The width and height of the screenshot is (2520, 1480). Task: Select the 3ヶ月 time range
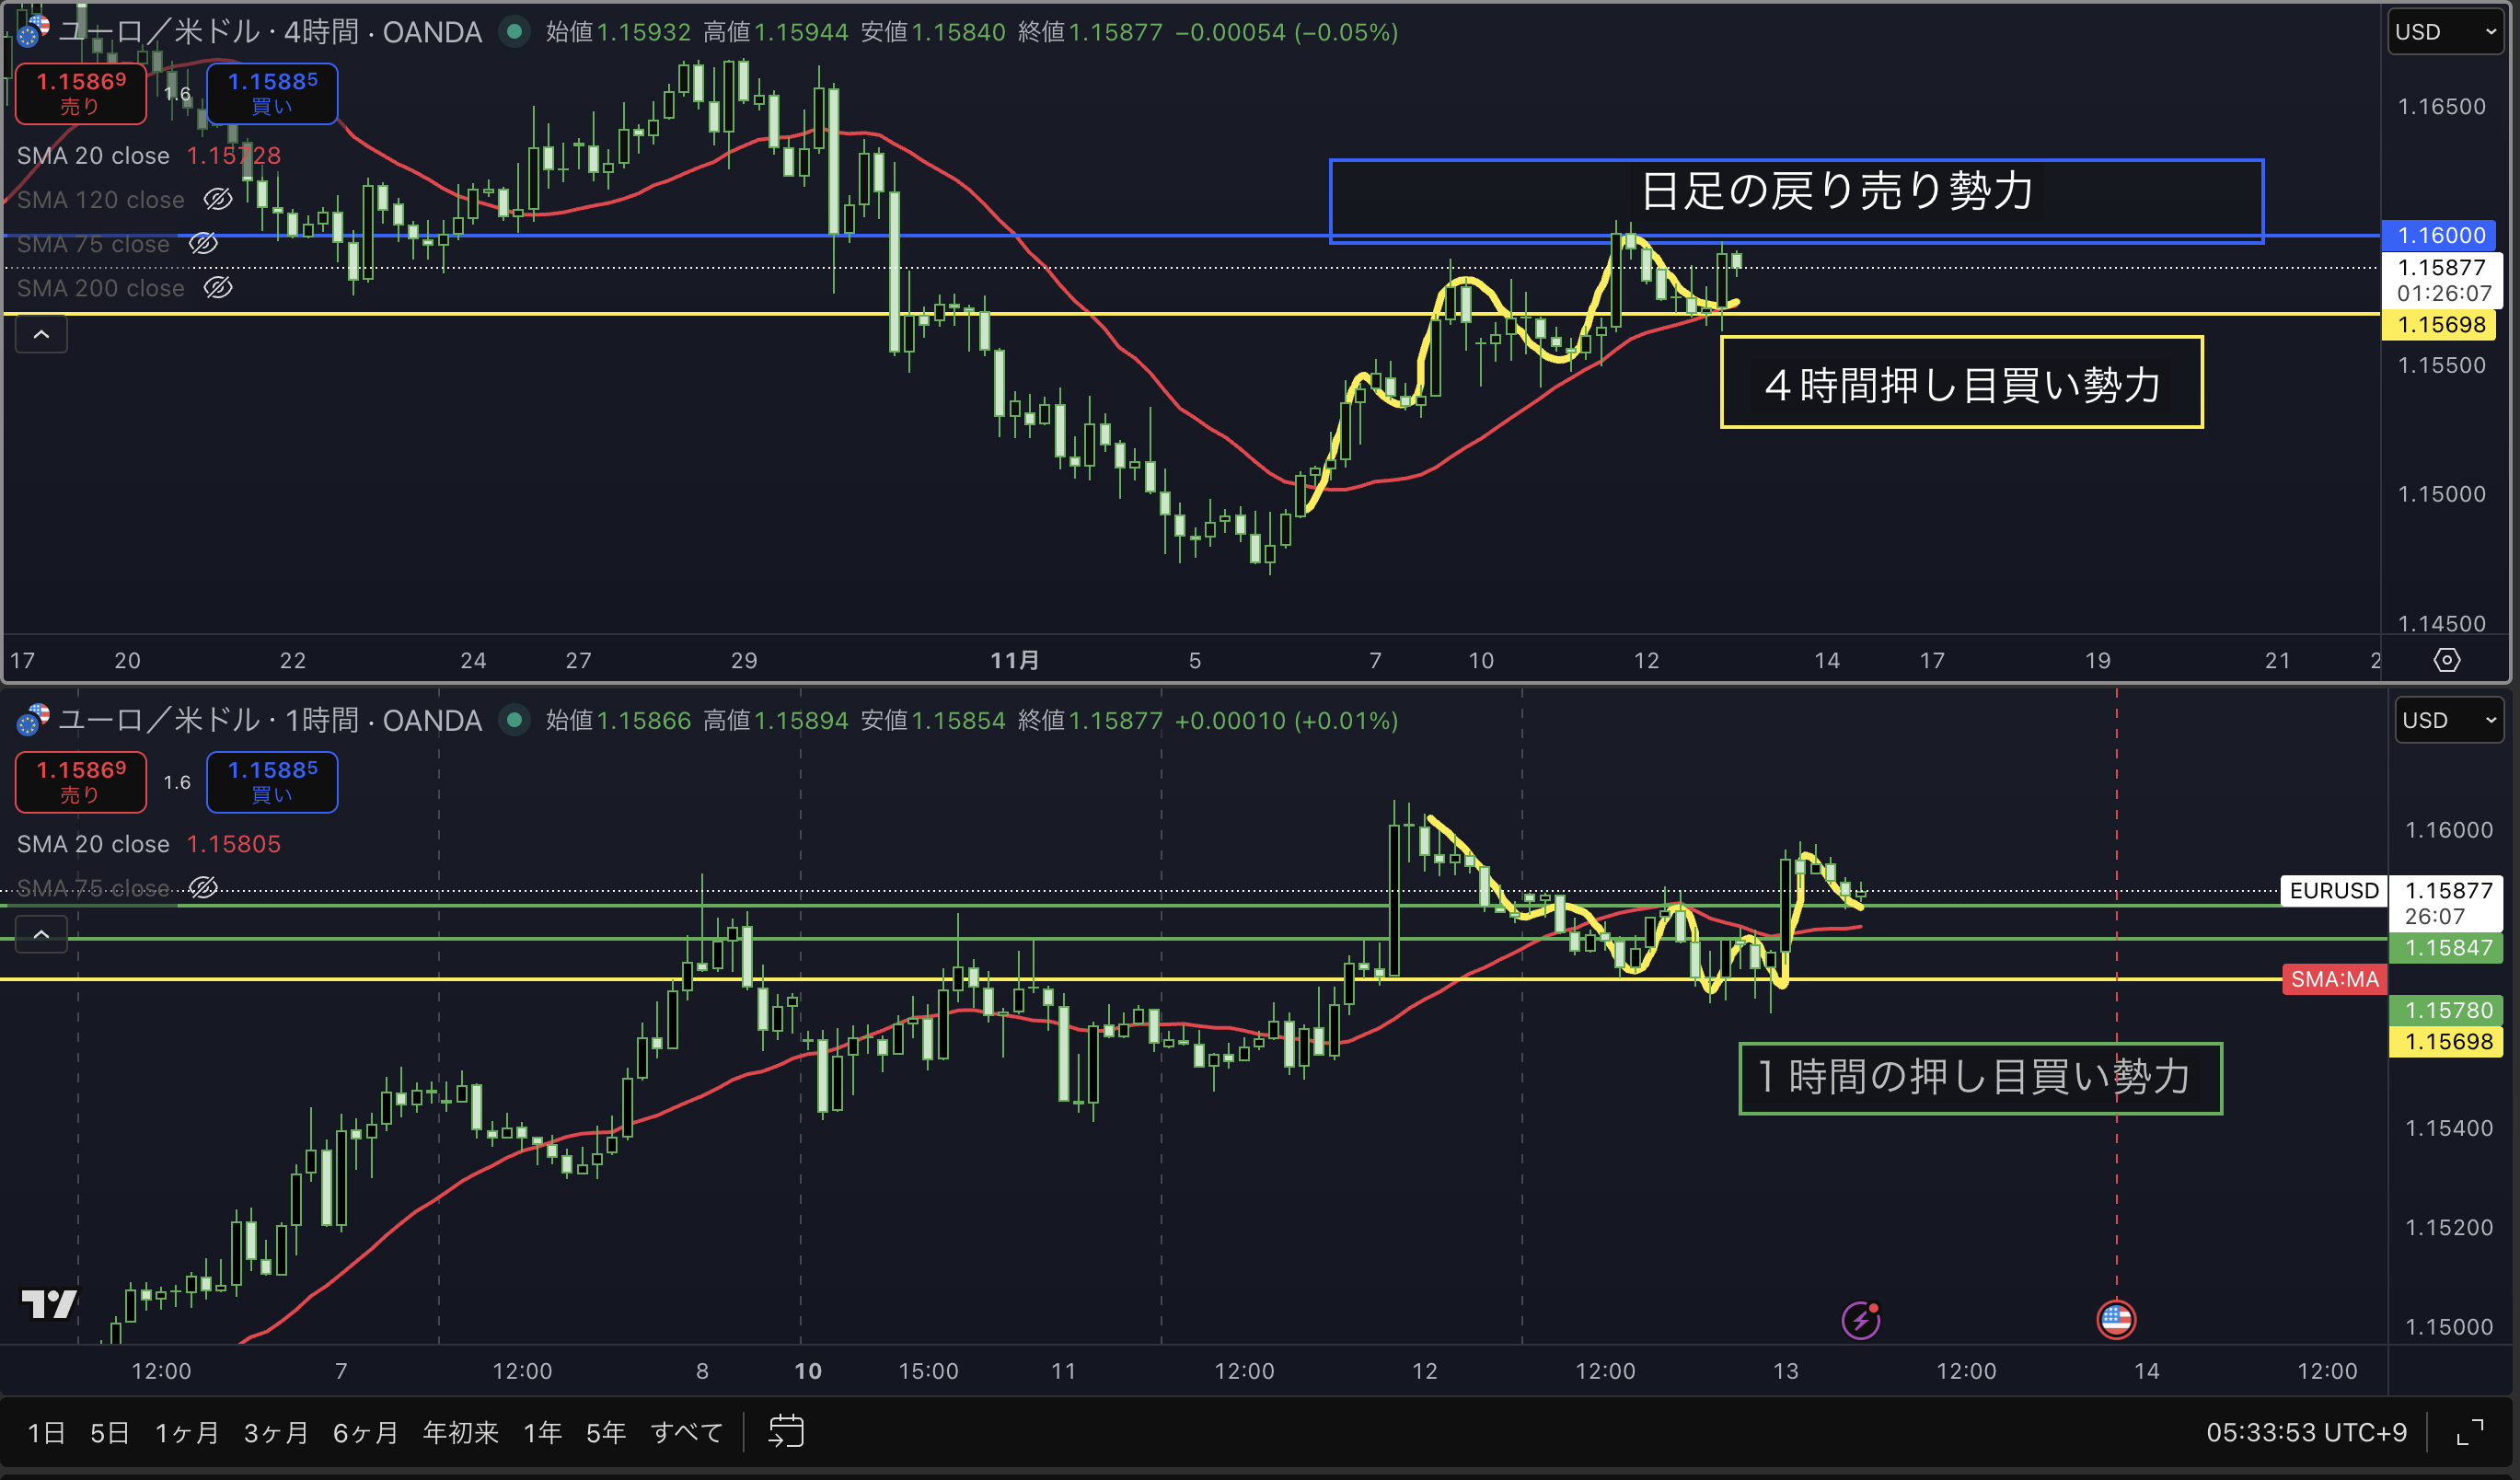tap(275, 1432)
